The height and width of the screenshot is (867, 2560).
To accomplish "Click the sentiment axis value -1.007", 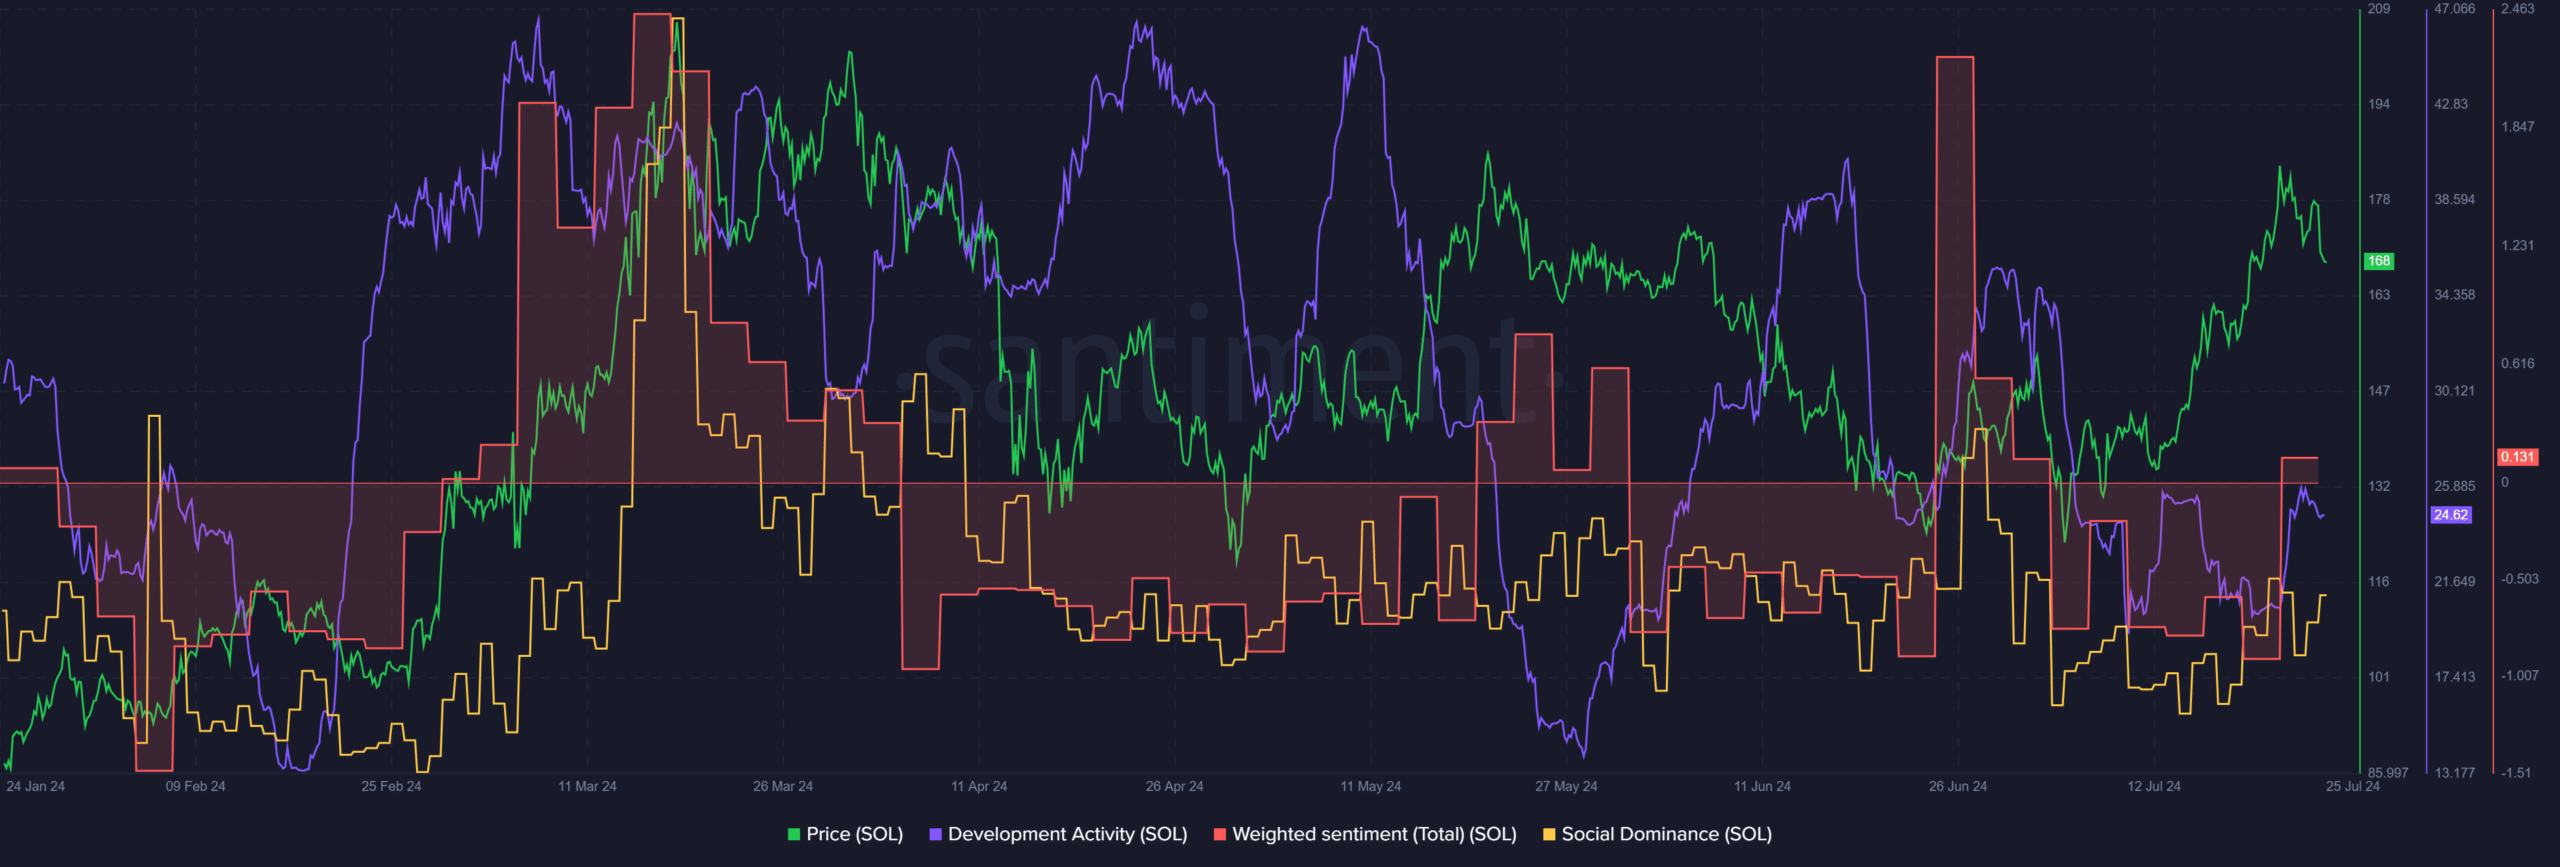I will tap(2520, 677).
